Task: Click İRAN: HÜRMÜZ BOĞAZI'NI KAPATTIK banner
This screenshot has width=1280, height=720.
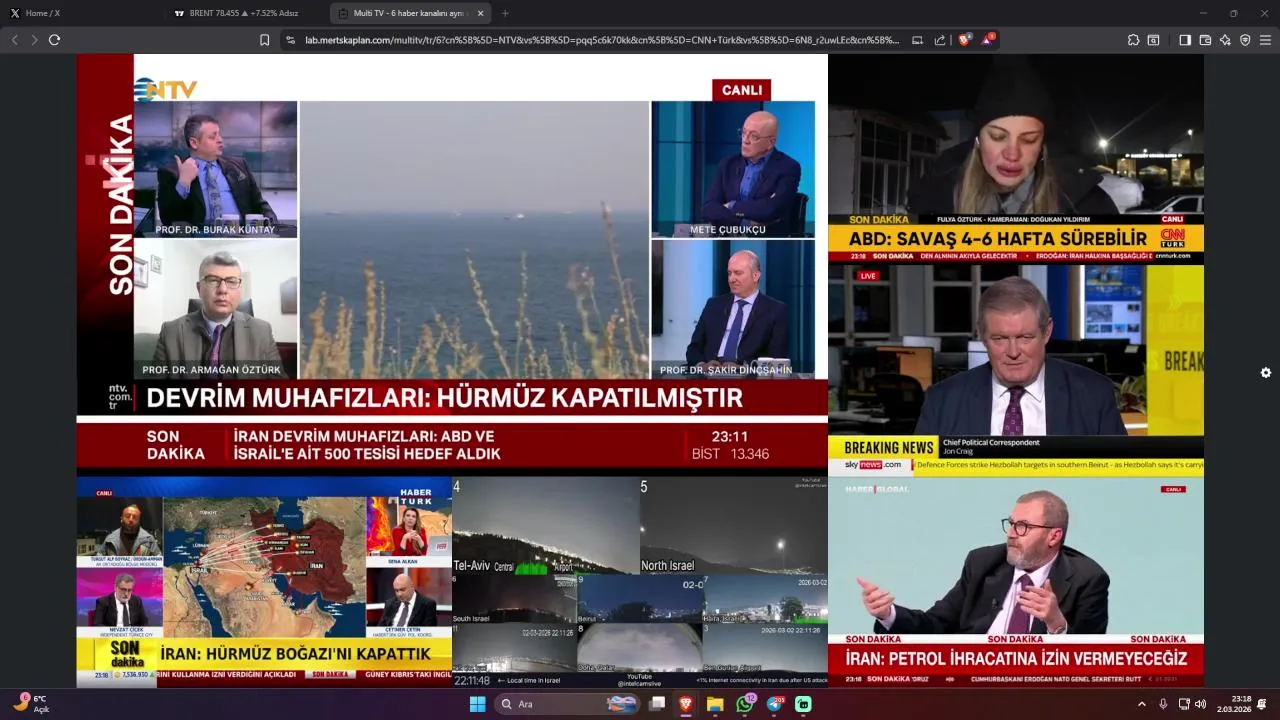Action: 295,654
